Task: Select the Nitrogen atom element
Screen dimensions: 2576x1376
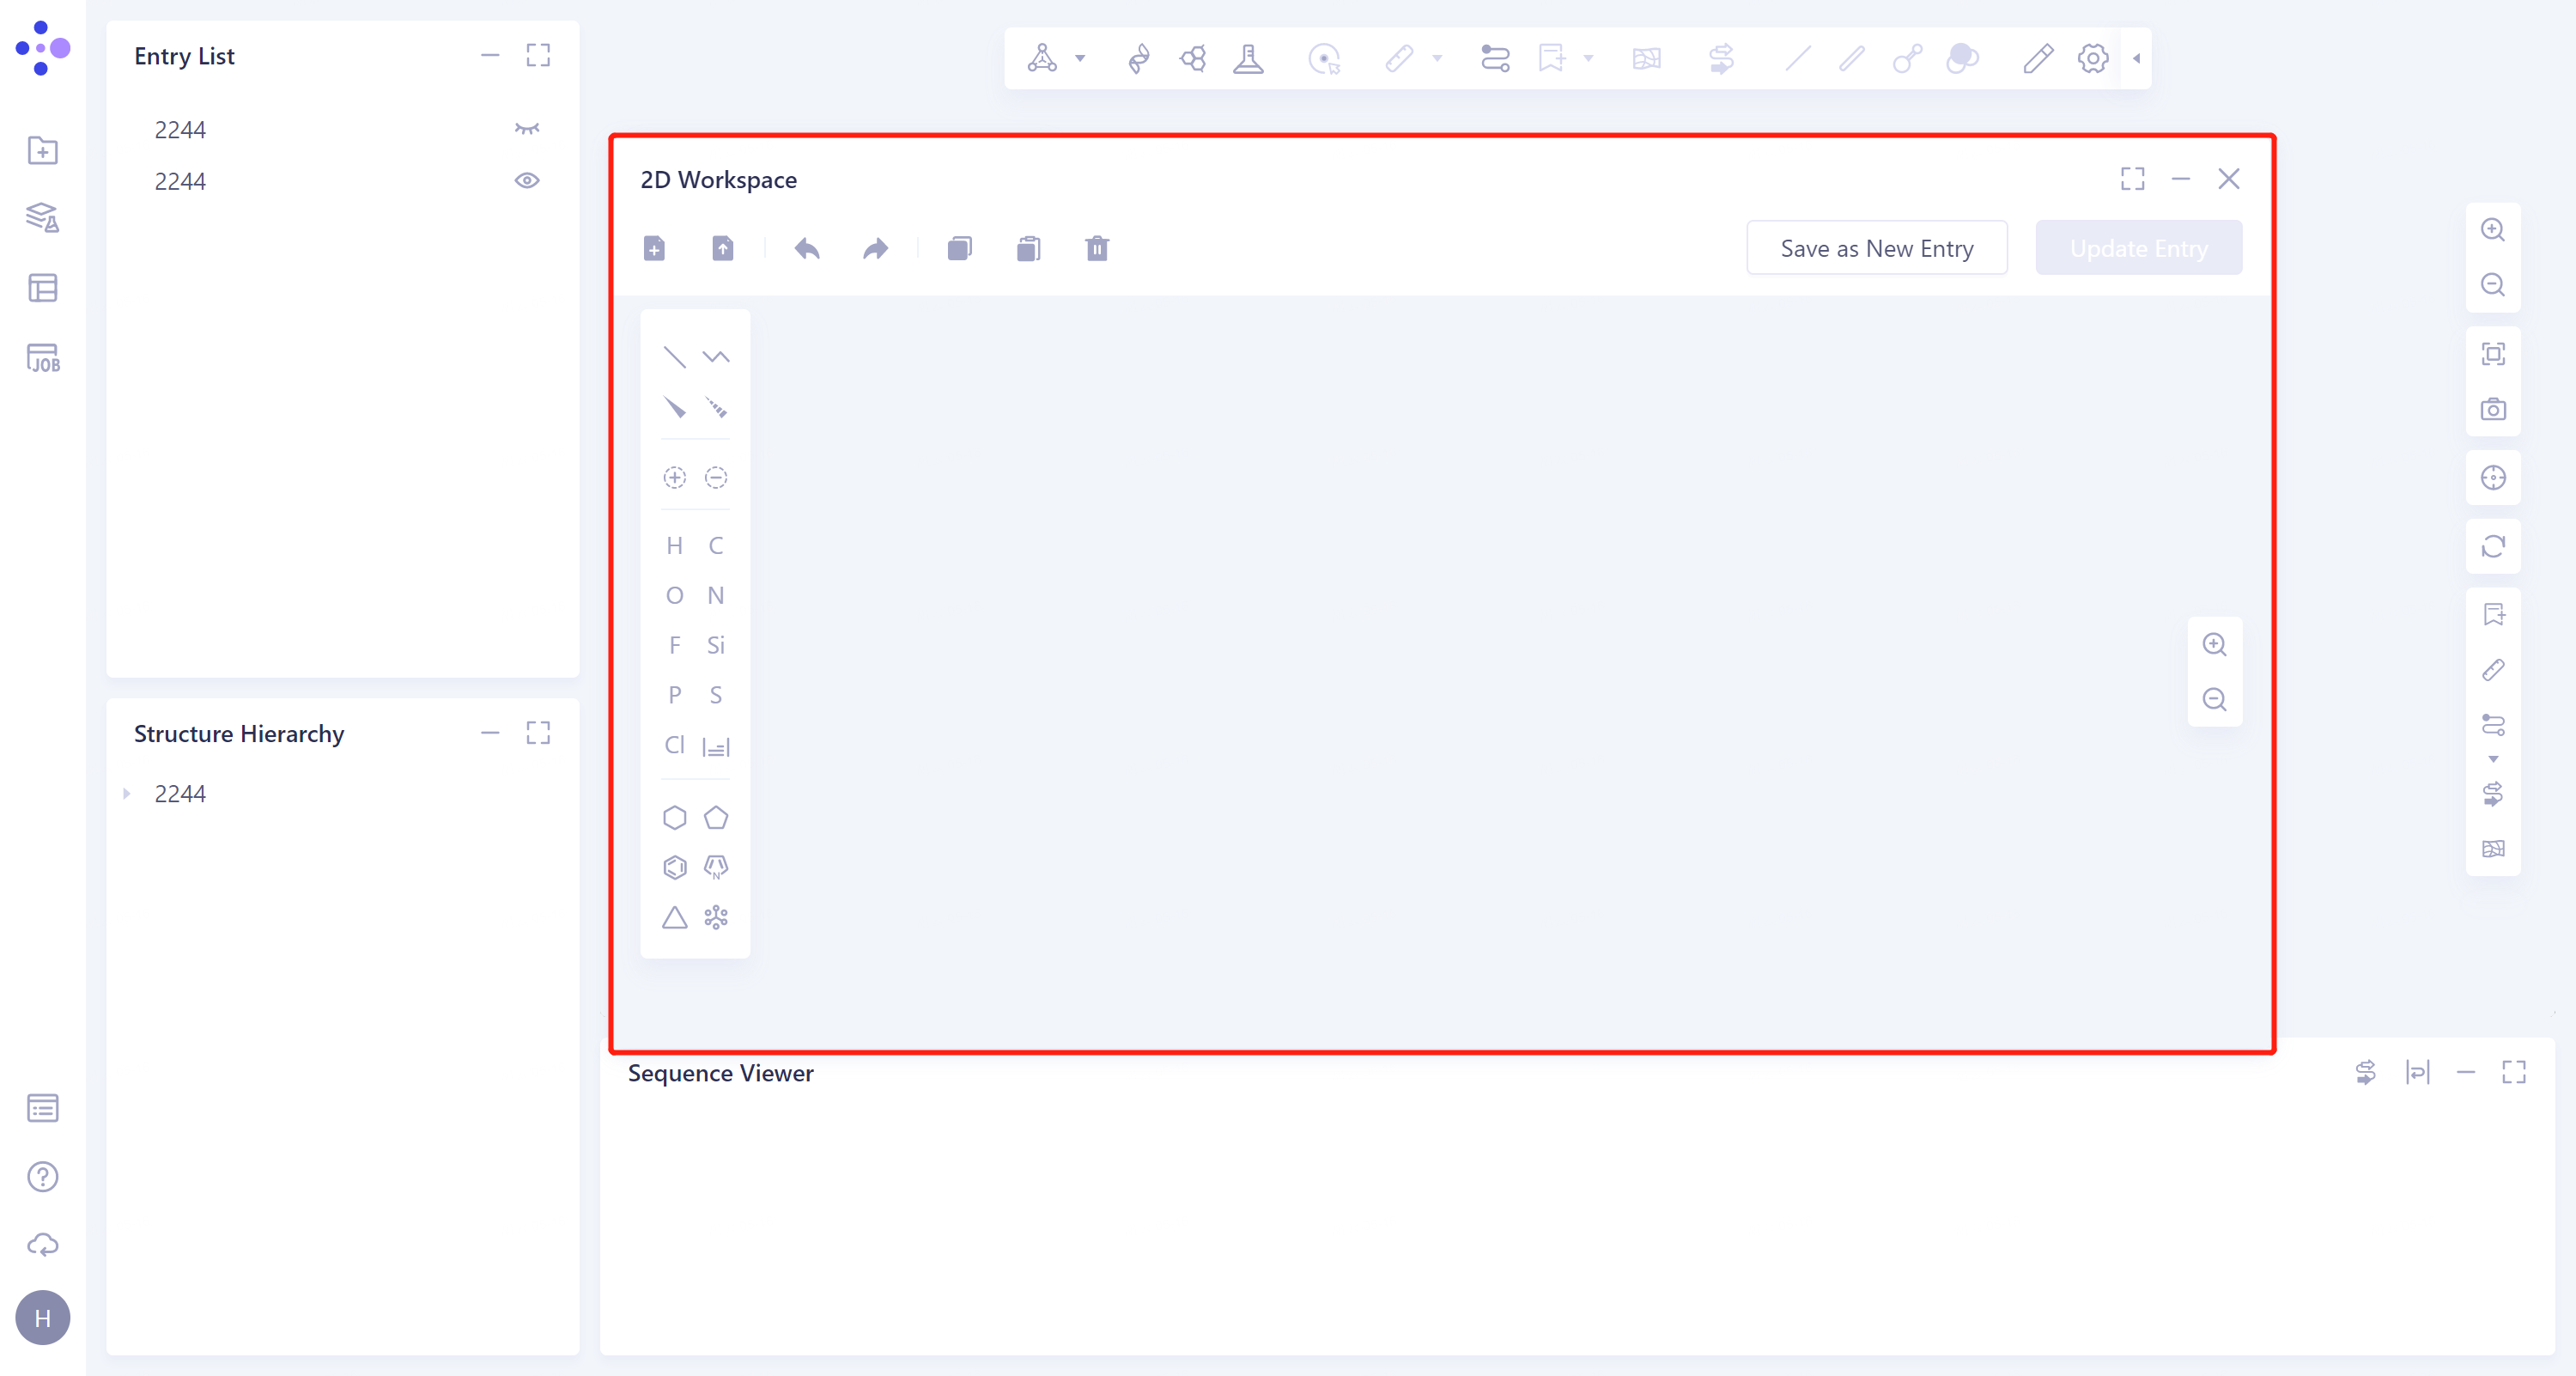Action: tap(716, 595)
